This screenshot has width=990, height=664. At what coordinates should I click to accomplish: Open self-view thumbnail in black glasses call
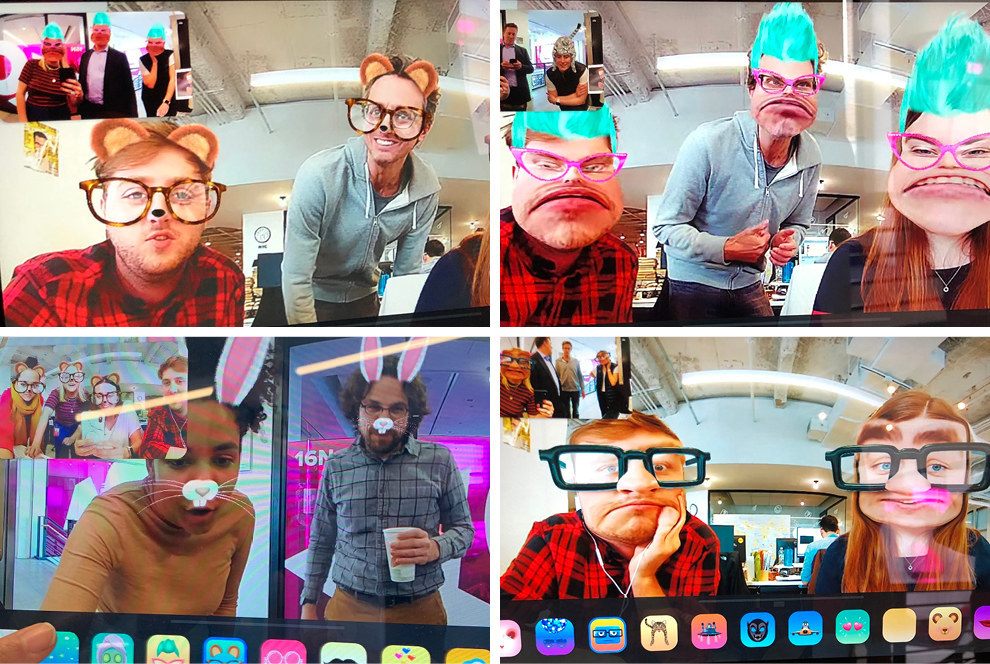pos(566,377)
